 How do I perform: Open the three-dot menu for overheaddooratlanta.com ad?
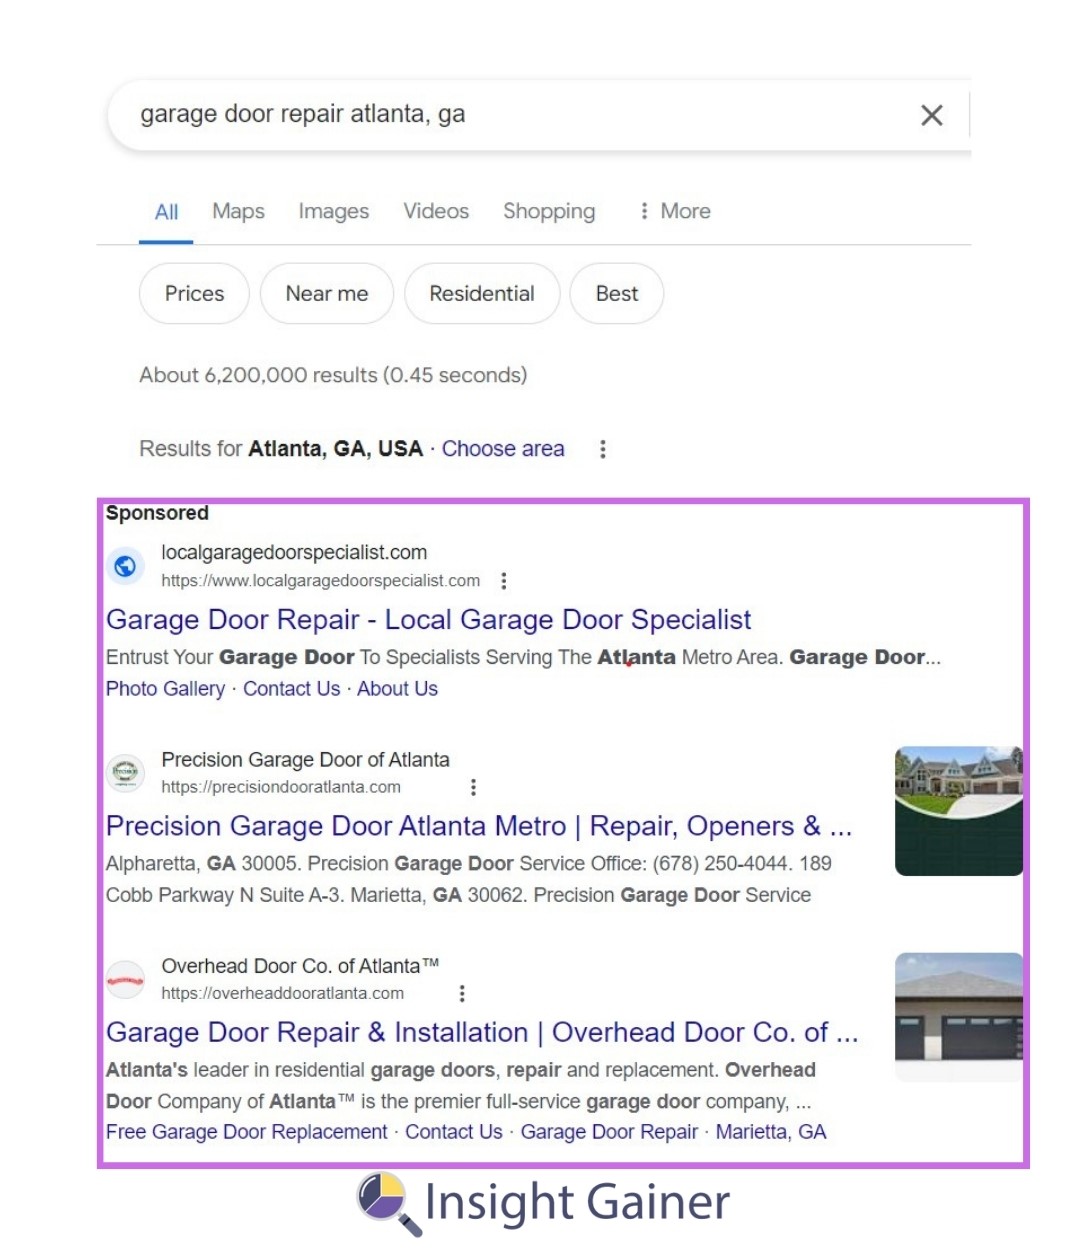click(461, 994)
